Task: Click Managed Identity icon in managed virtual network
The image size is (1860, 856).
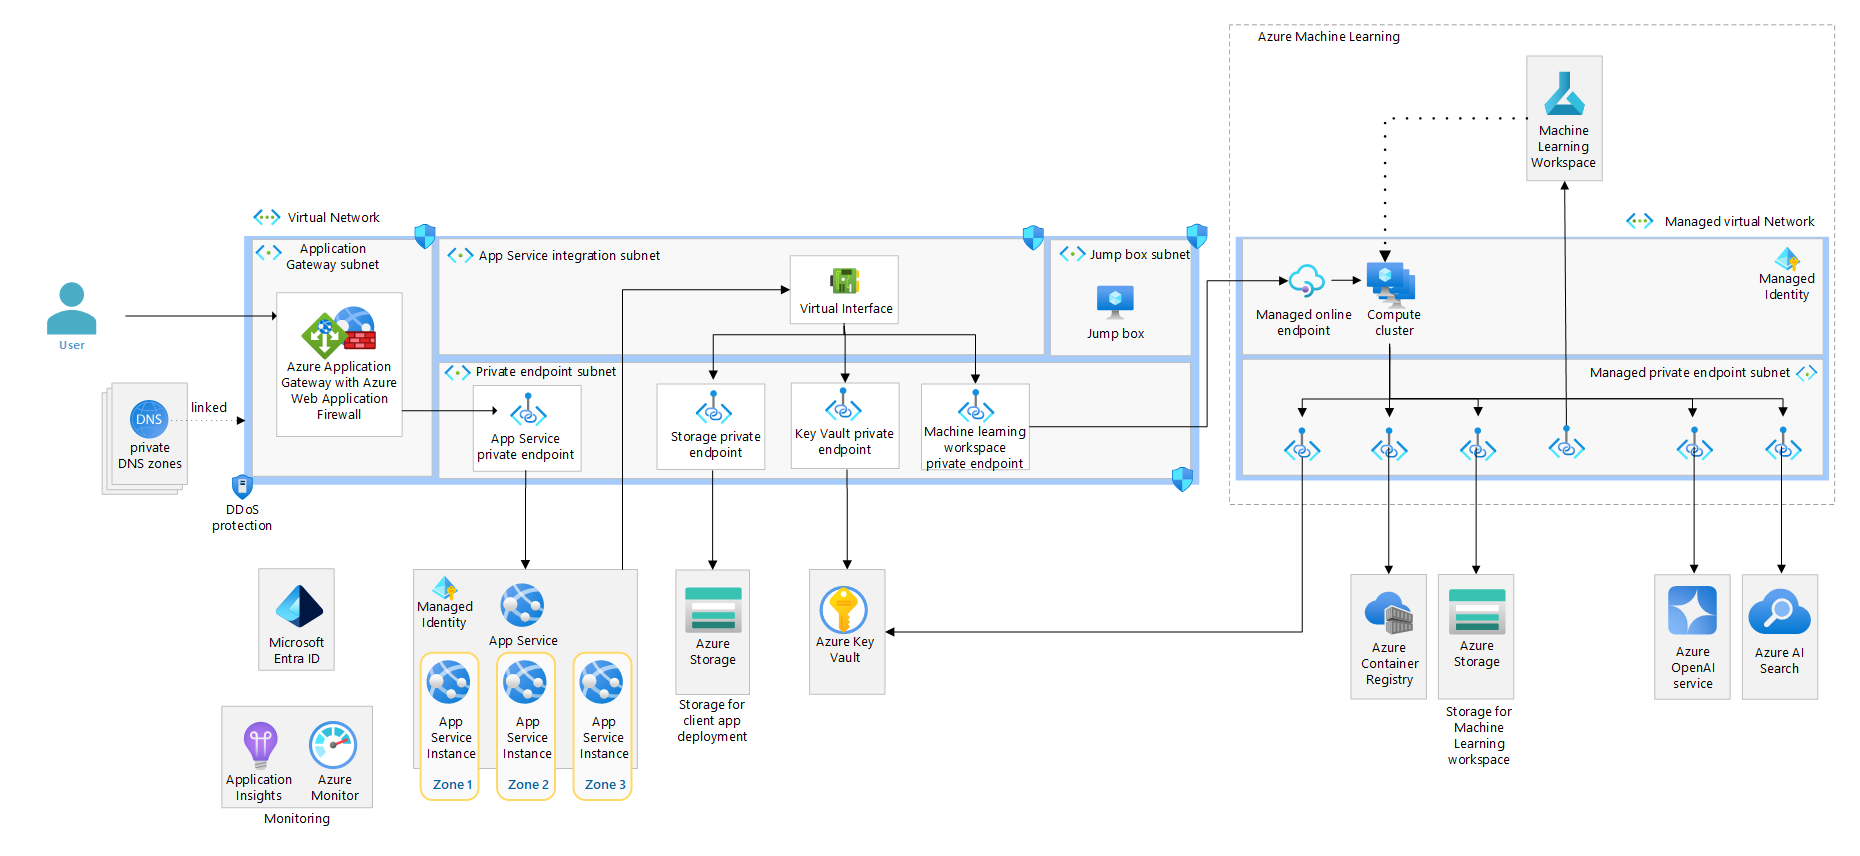Action: point(1787,259)
